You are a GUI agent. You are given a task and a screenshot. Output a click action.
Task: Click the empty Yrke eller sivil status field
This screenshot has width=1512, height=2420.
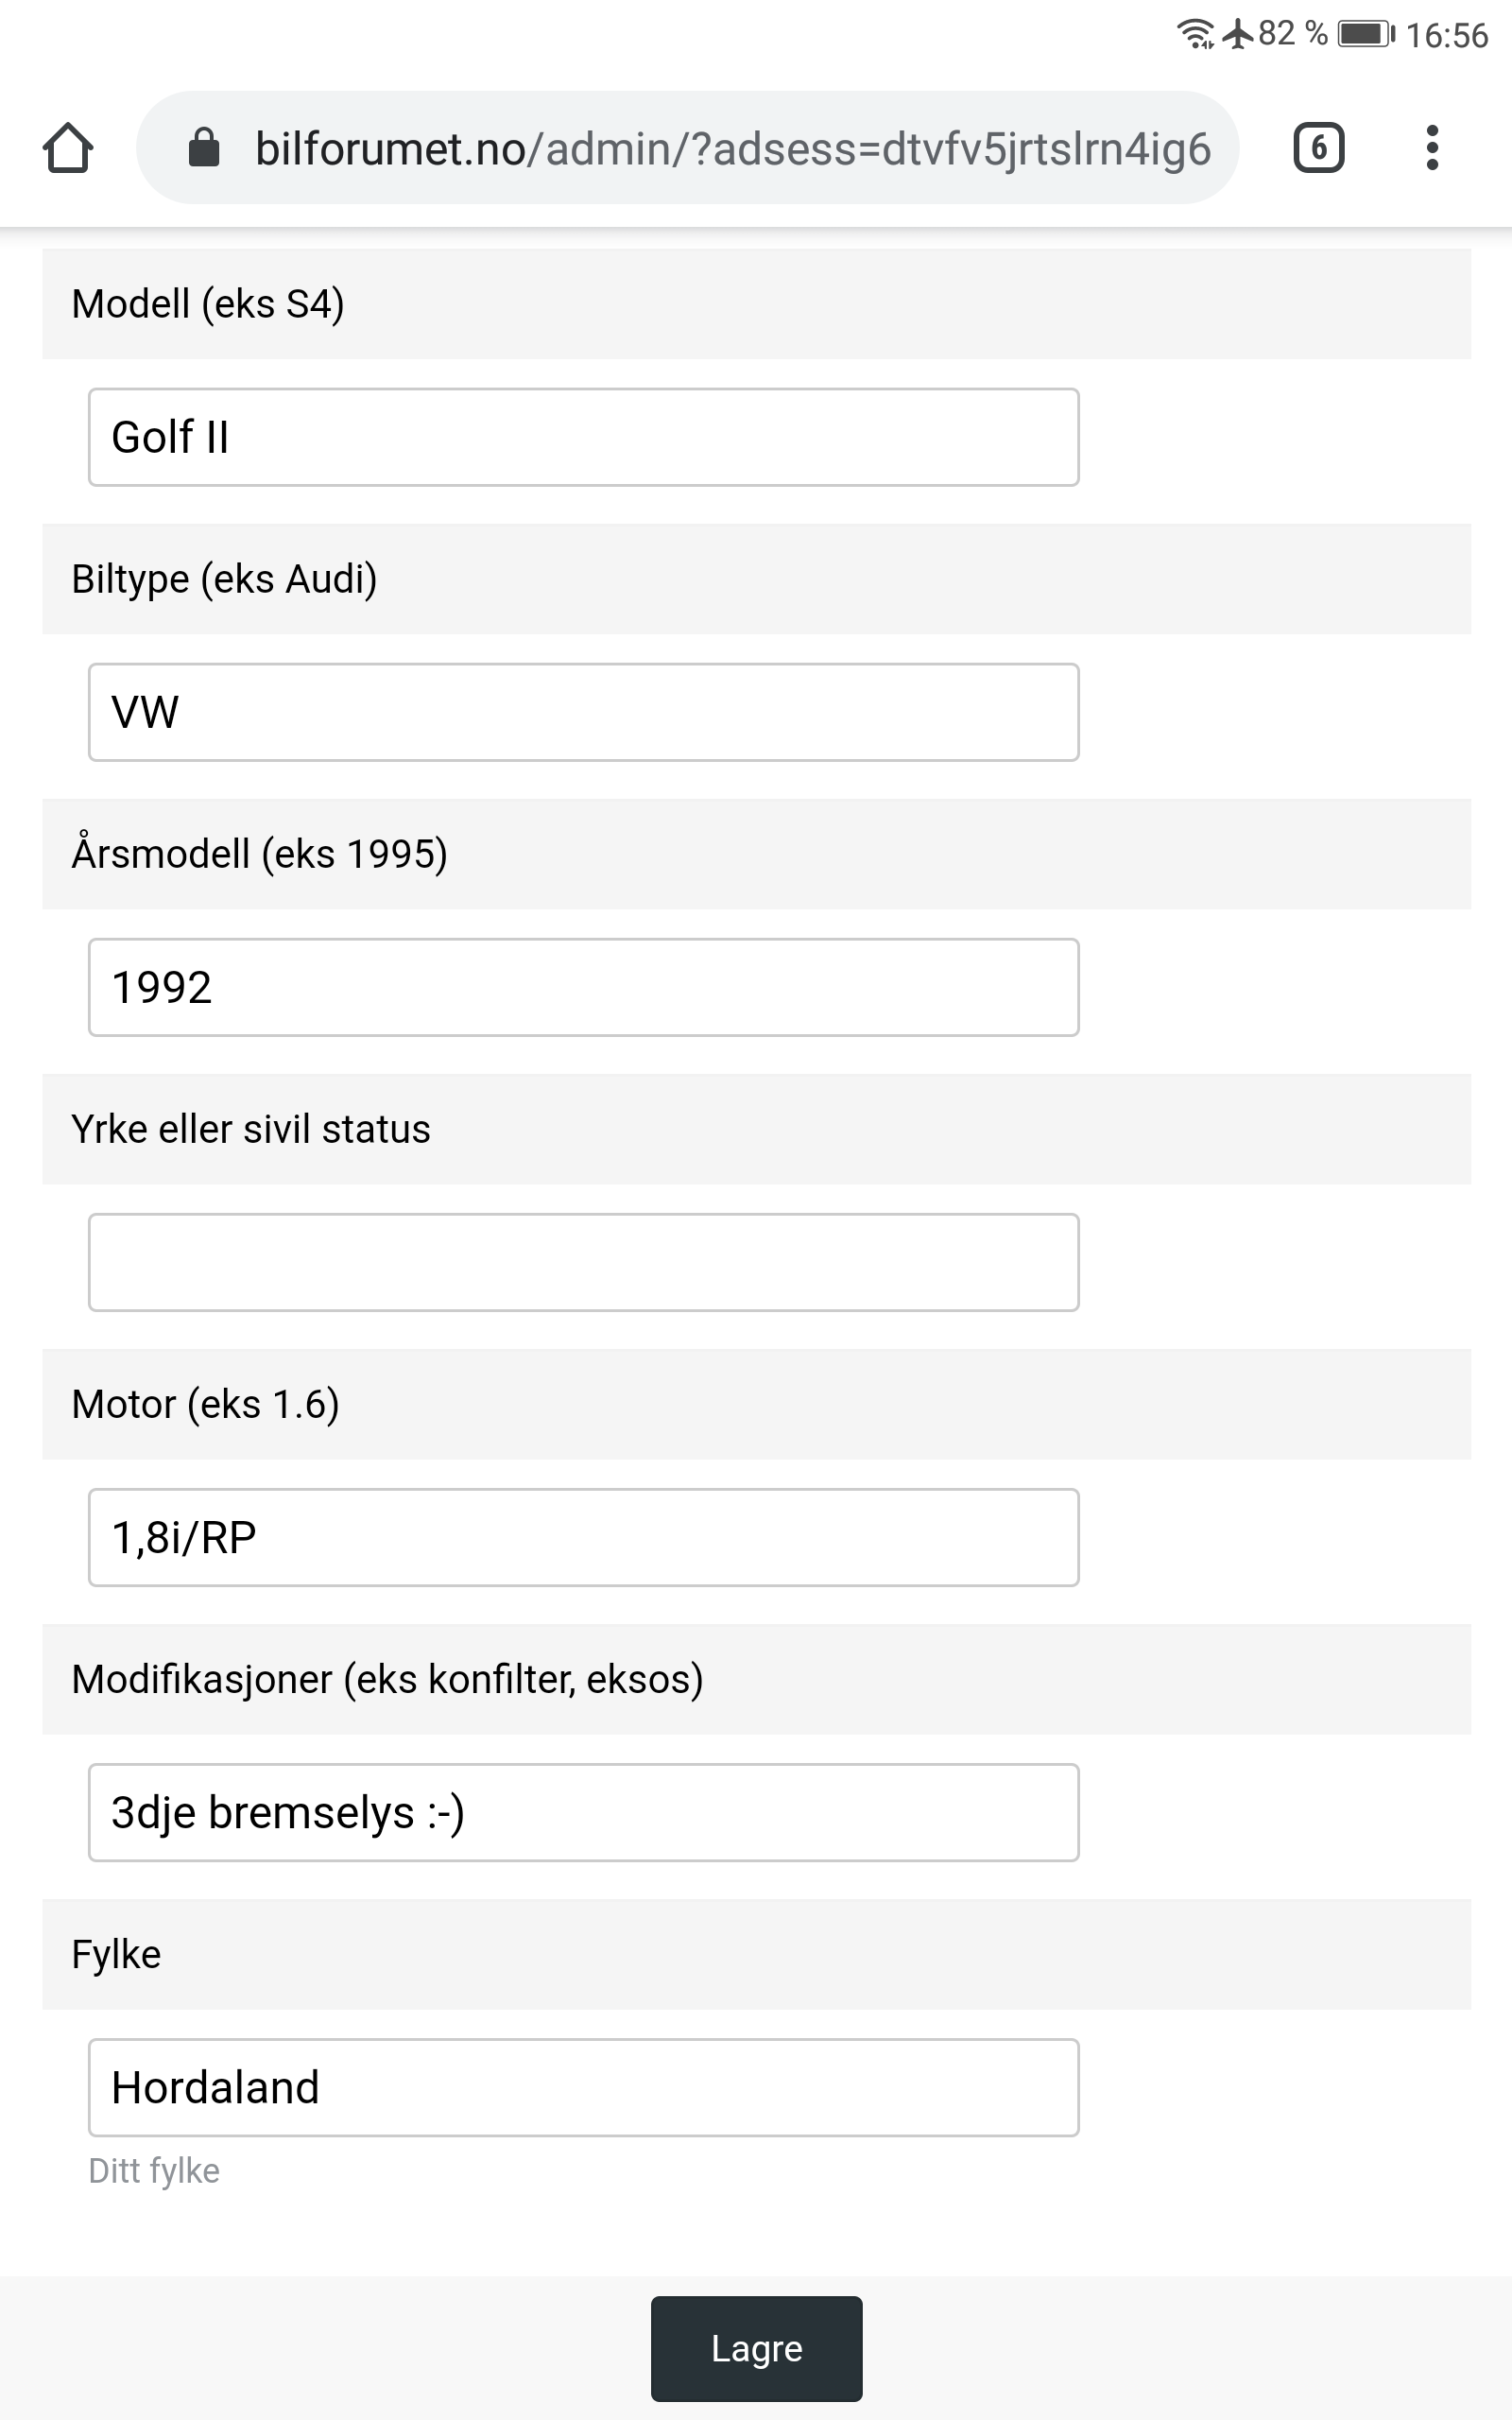point(583,1262)
